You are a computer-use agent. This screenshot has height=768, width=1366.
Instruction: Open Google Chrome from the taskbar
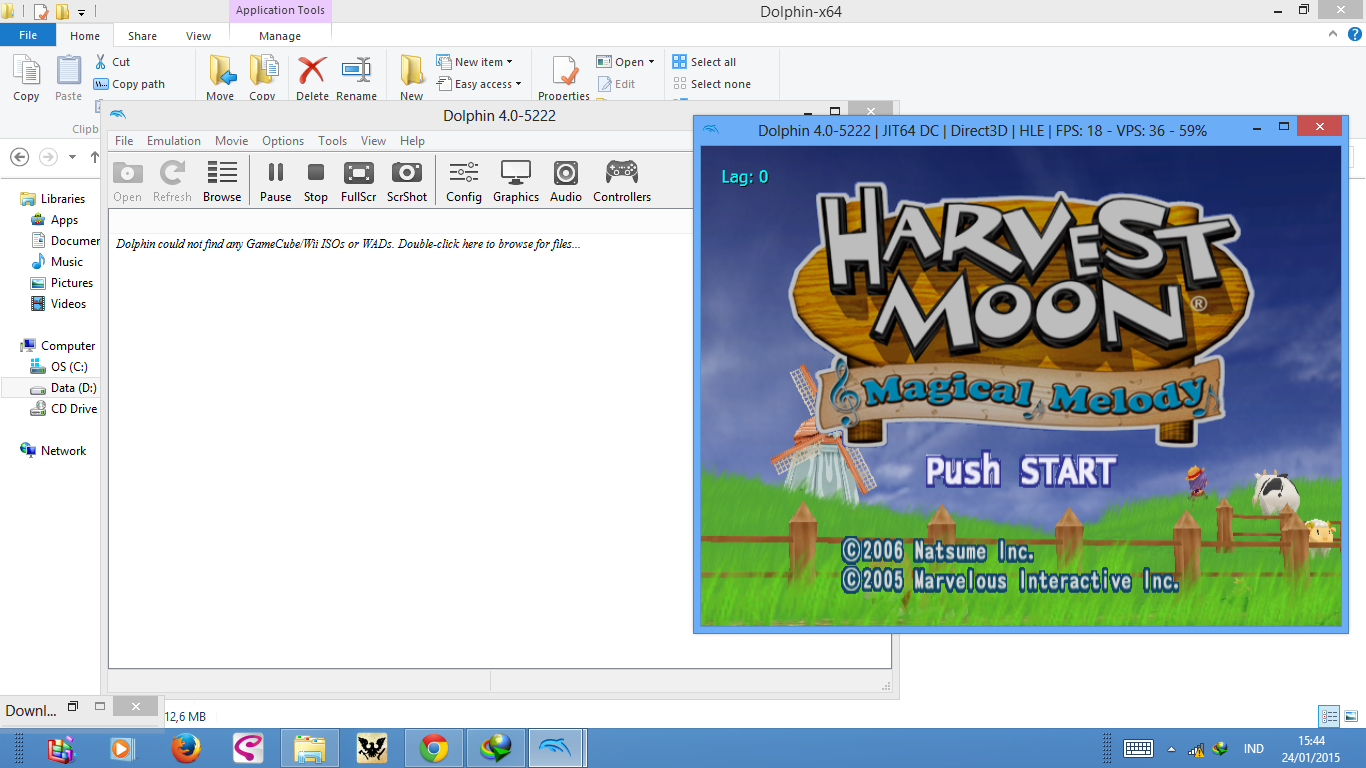[x=433, y=748]
